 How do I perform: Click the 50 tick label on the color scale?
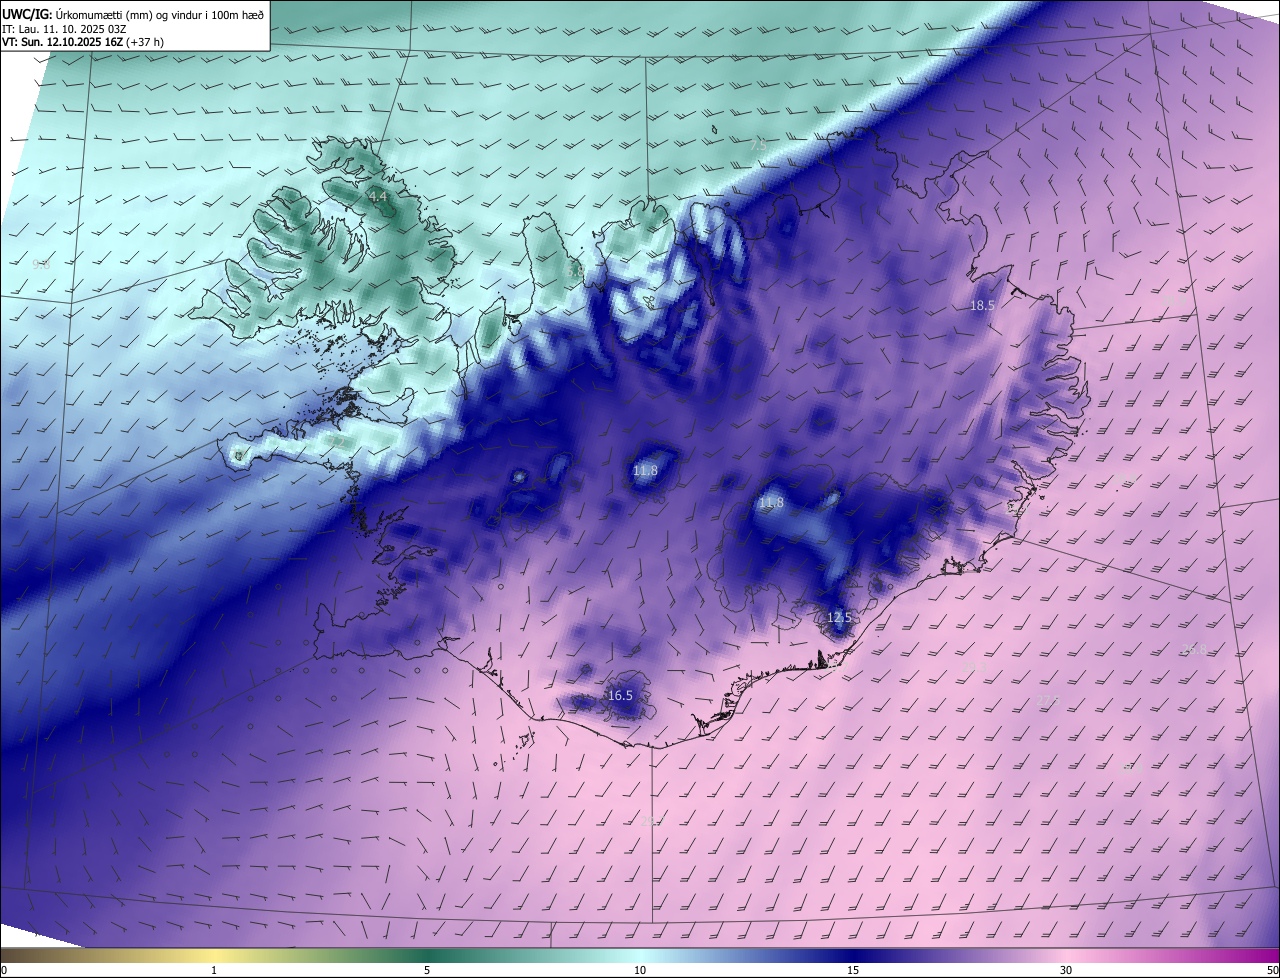(x=1272, y=970)
